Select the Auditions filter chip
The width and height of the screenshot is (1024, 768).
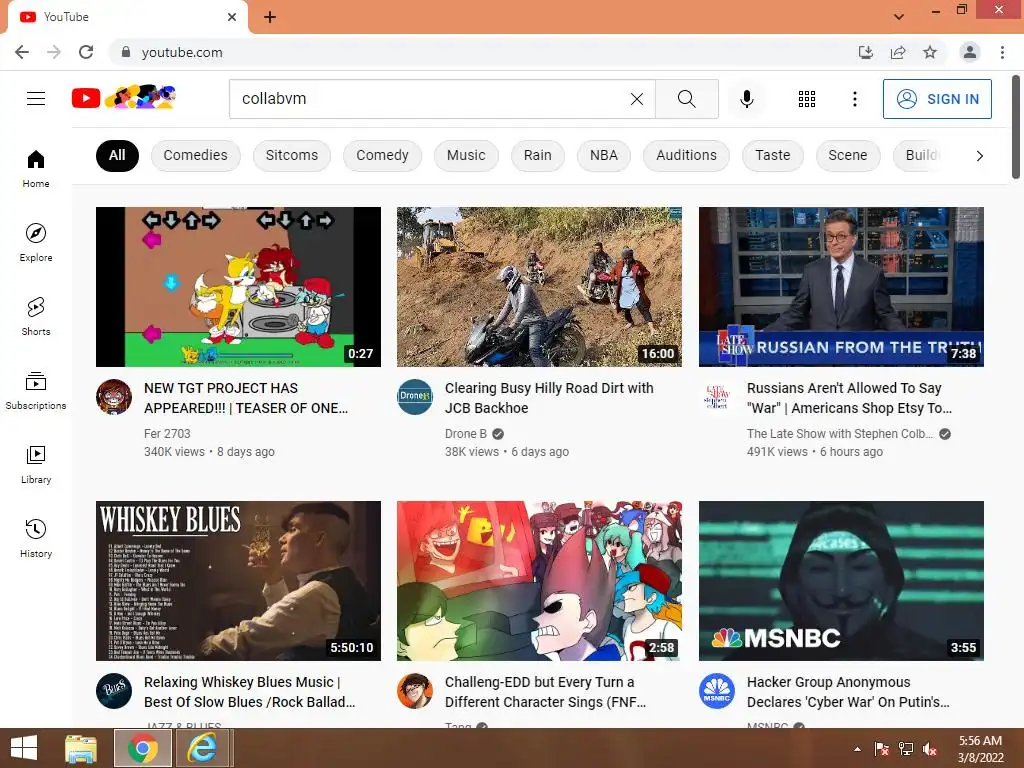[686, 155]
